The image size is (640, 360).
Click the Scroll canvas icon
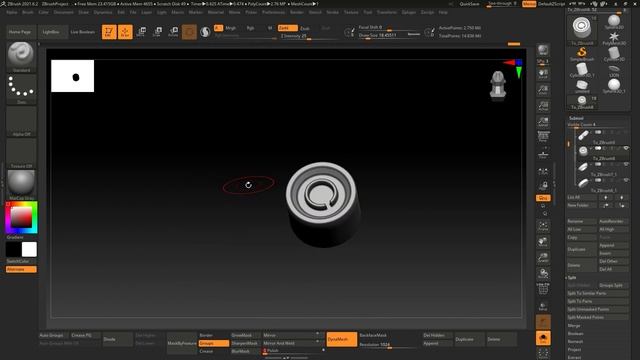tap(543, 74)
